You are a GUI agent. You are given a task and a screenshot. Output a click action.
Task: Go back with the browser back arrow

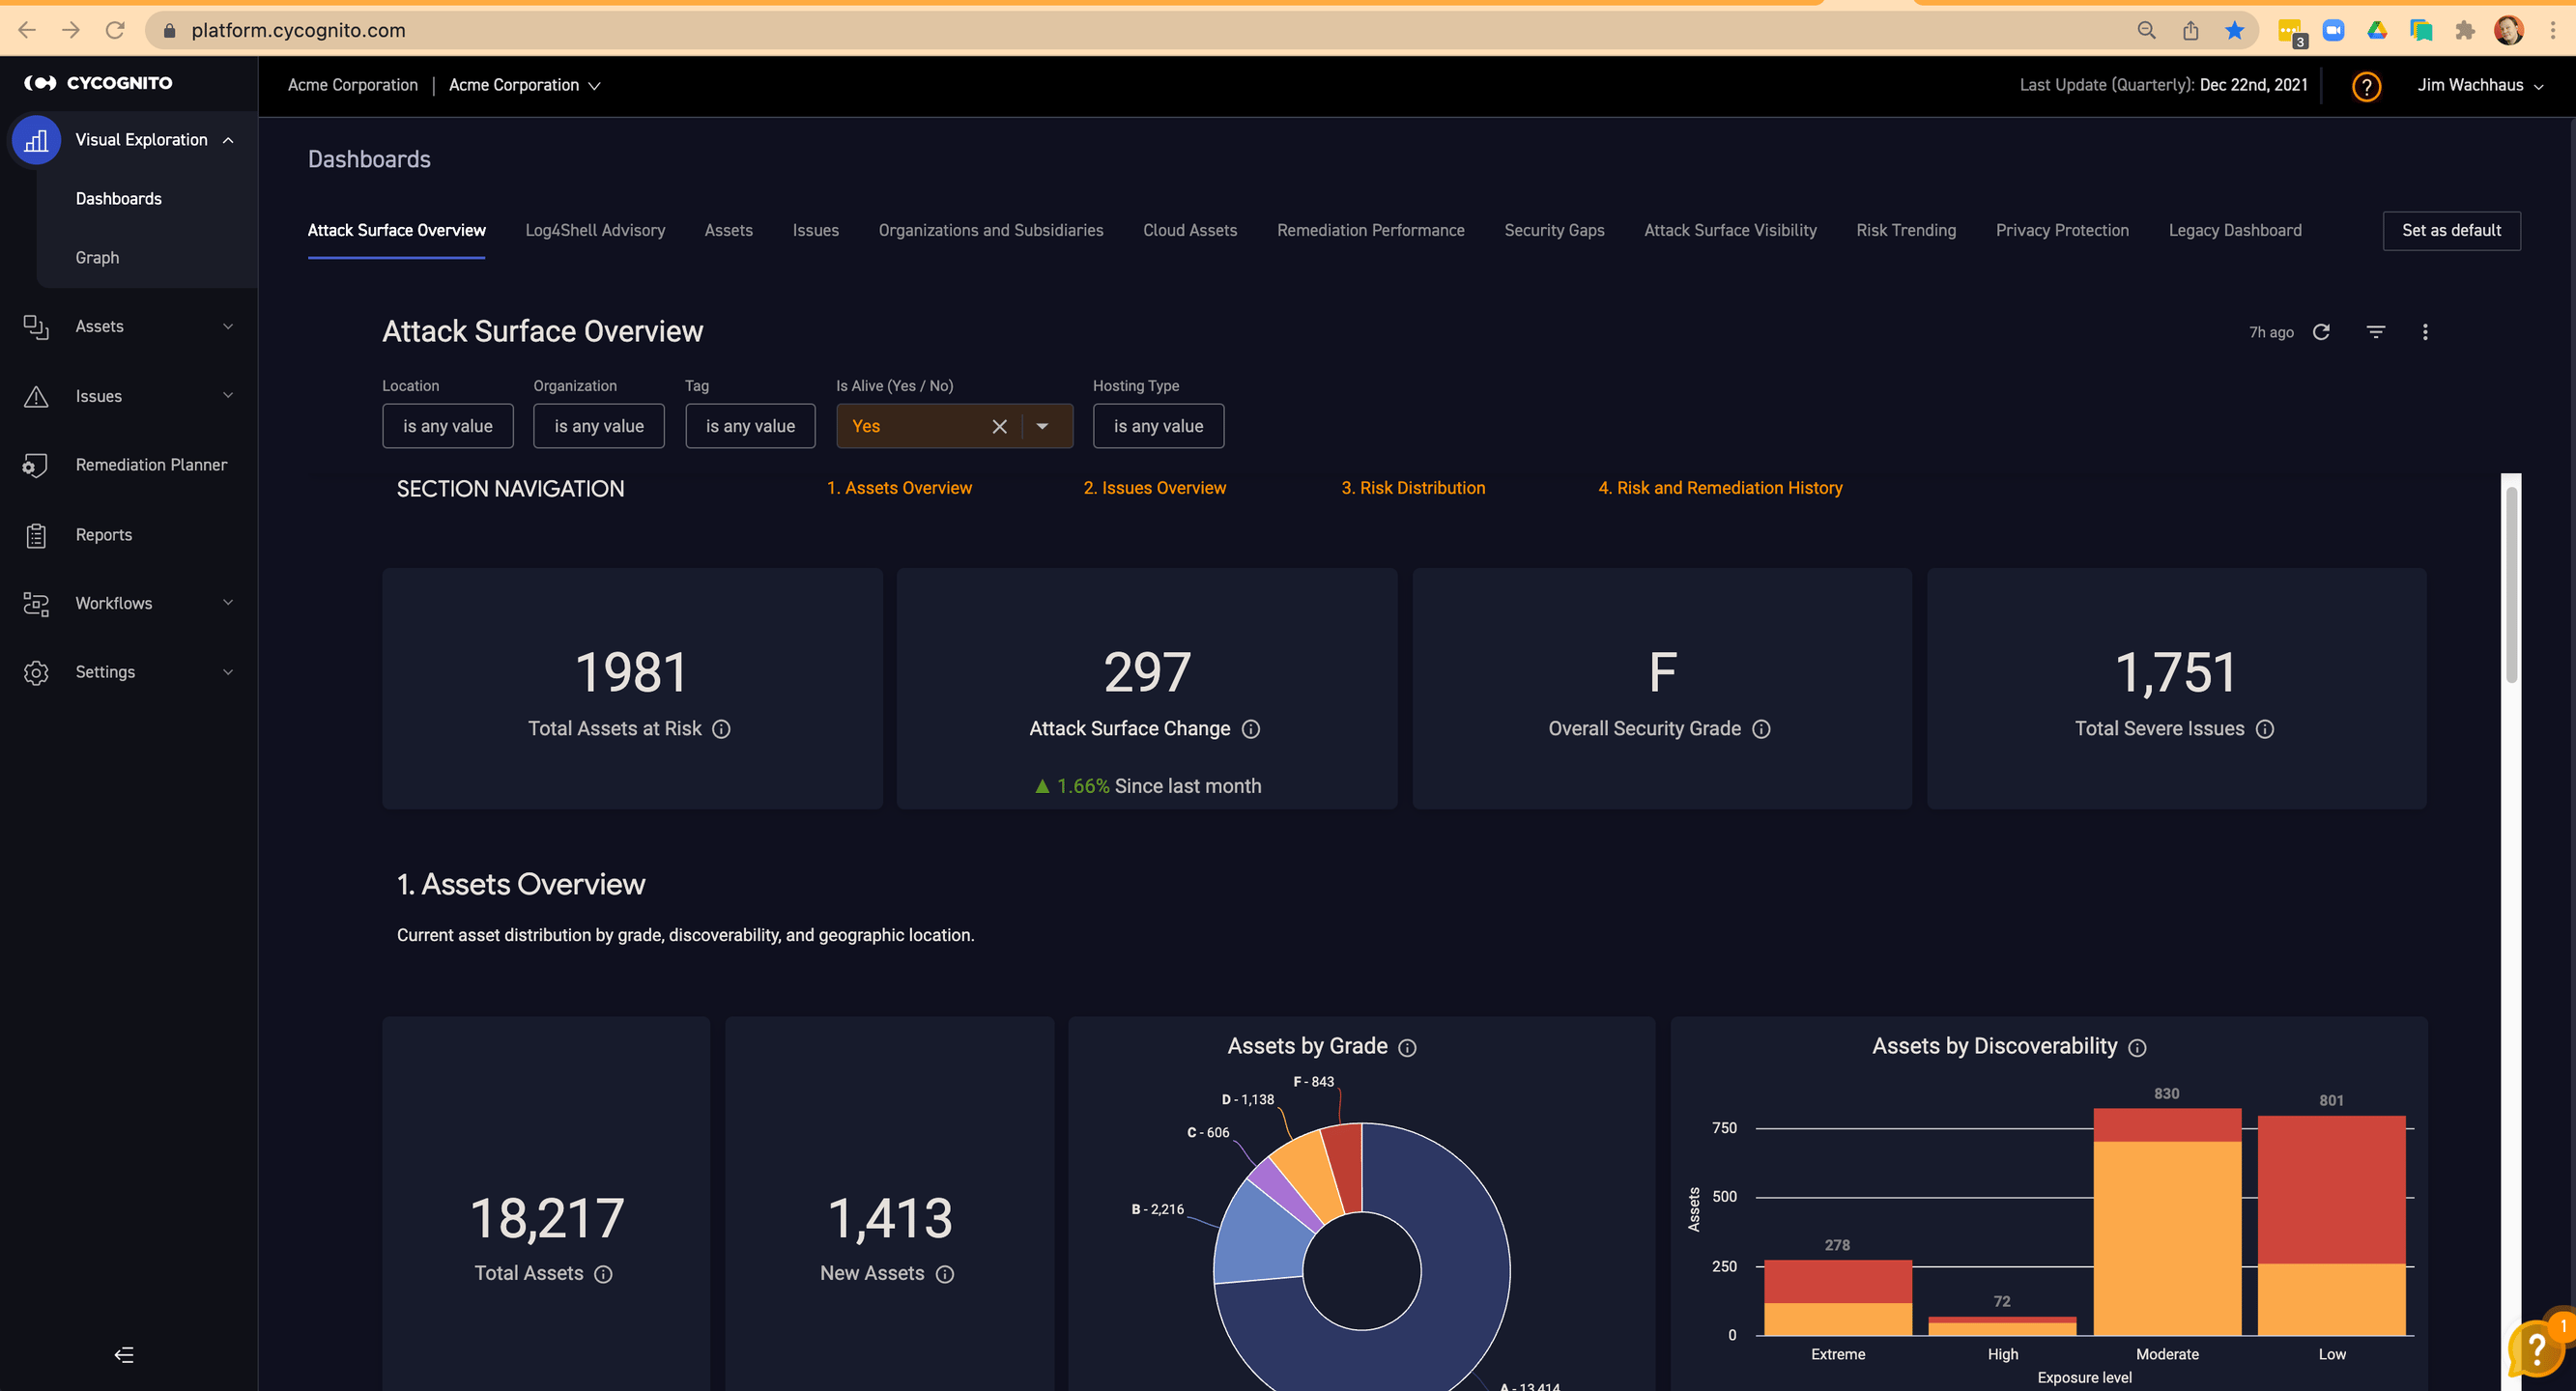[x=27, y=30]
